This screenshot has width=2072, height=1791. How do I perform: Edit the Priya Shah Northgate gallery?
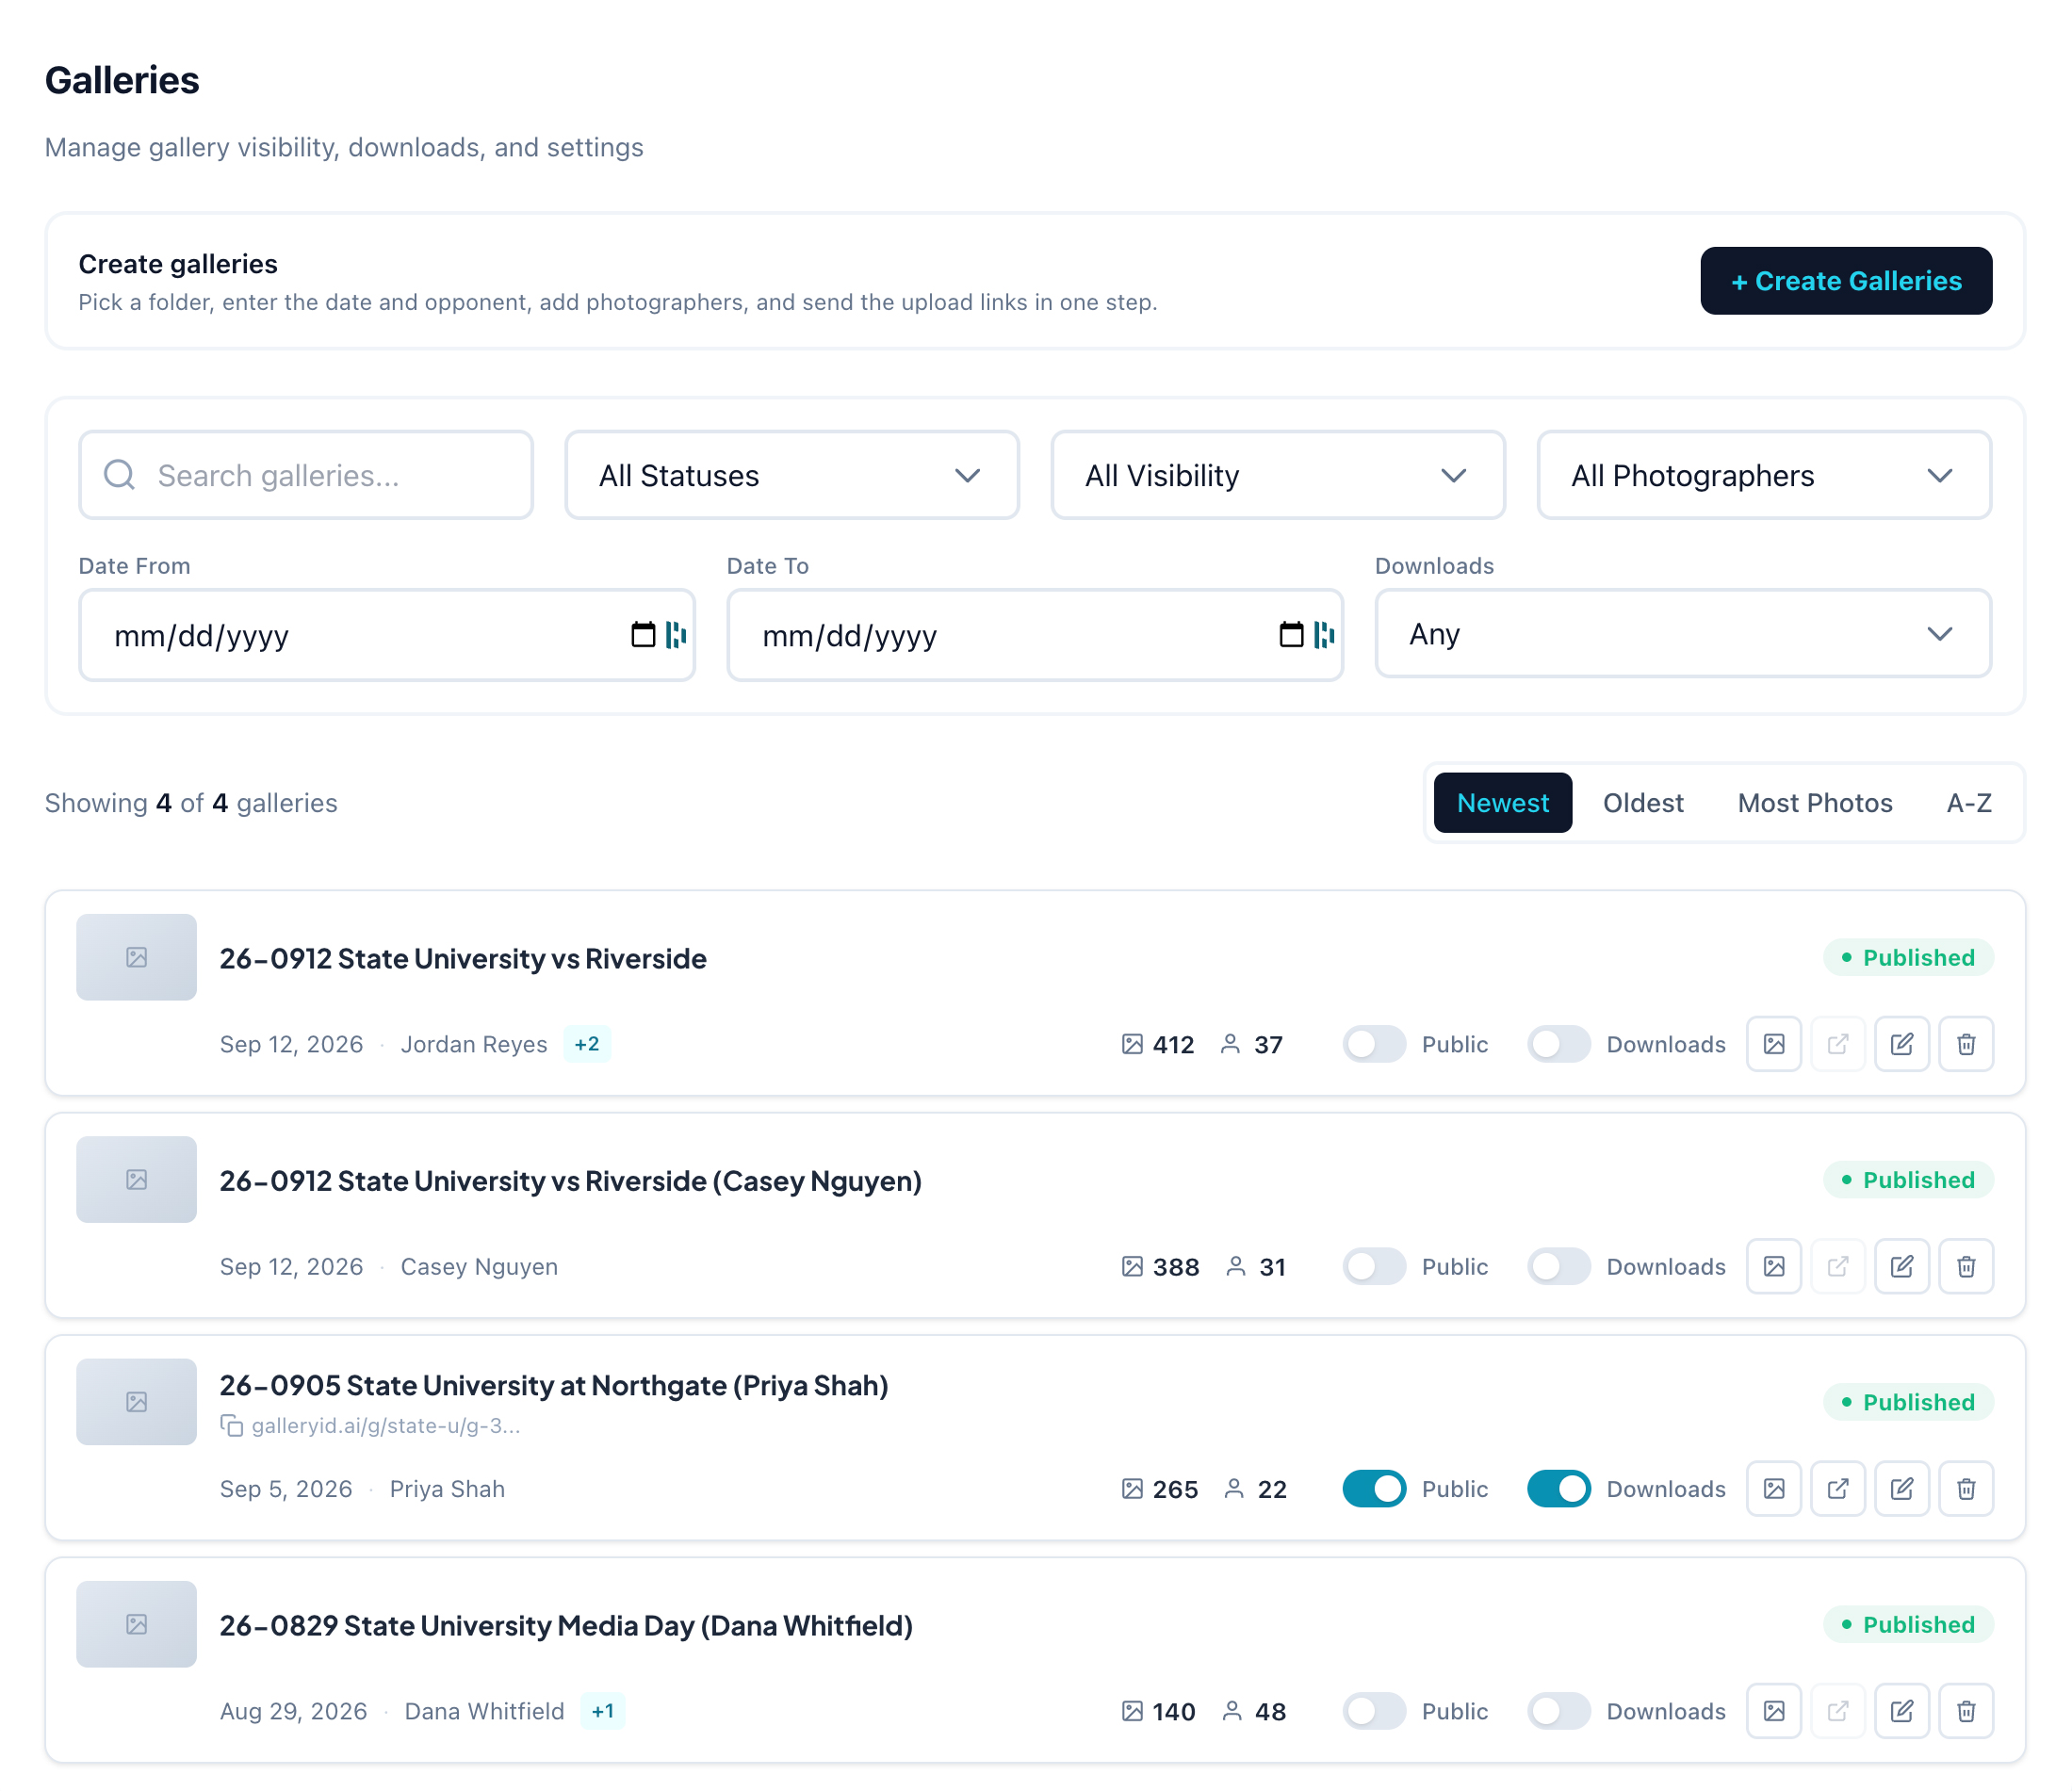pos(1901,1488)
